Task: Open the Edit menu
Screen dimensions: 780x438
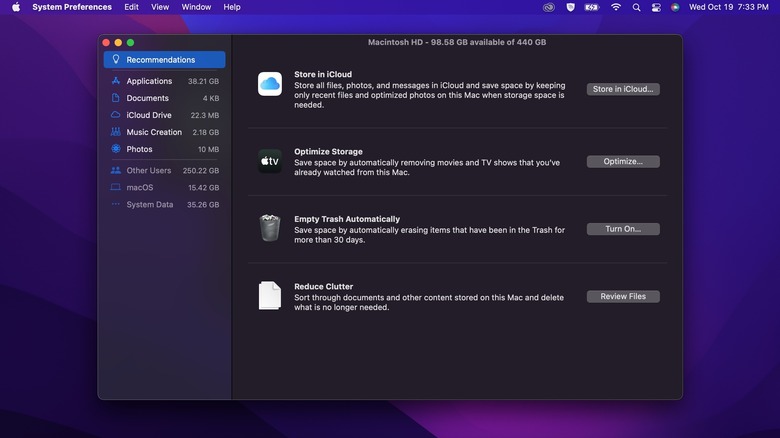Action: click(x=131, y=7)
